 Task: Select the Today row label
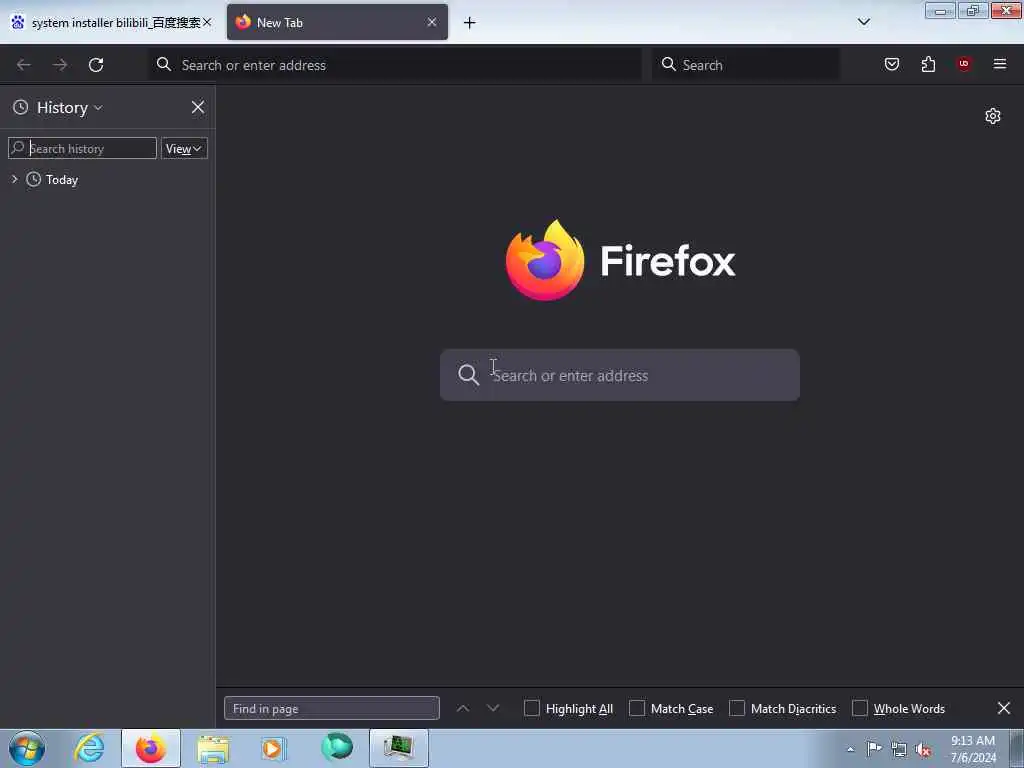click(x=62, y=180)
